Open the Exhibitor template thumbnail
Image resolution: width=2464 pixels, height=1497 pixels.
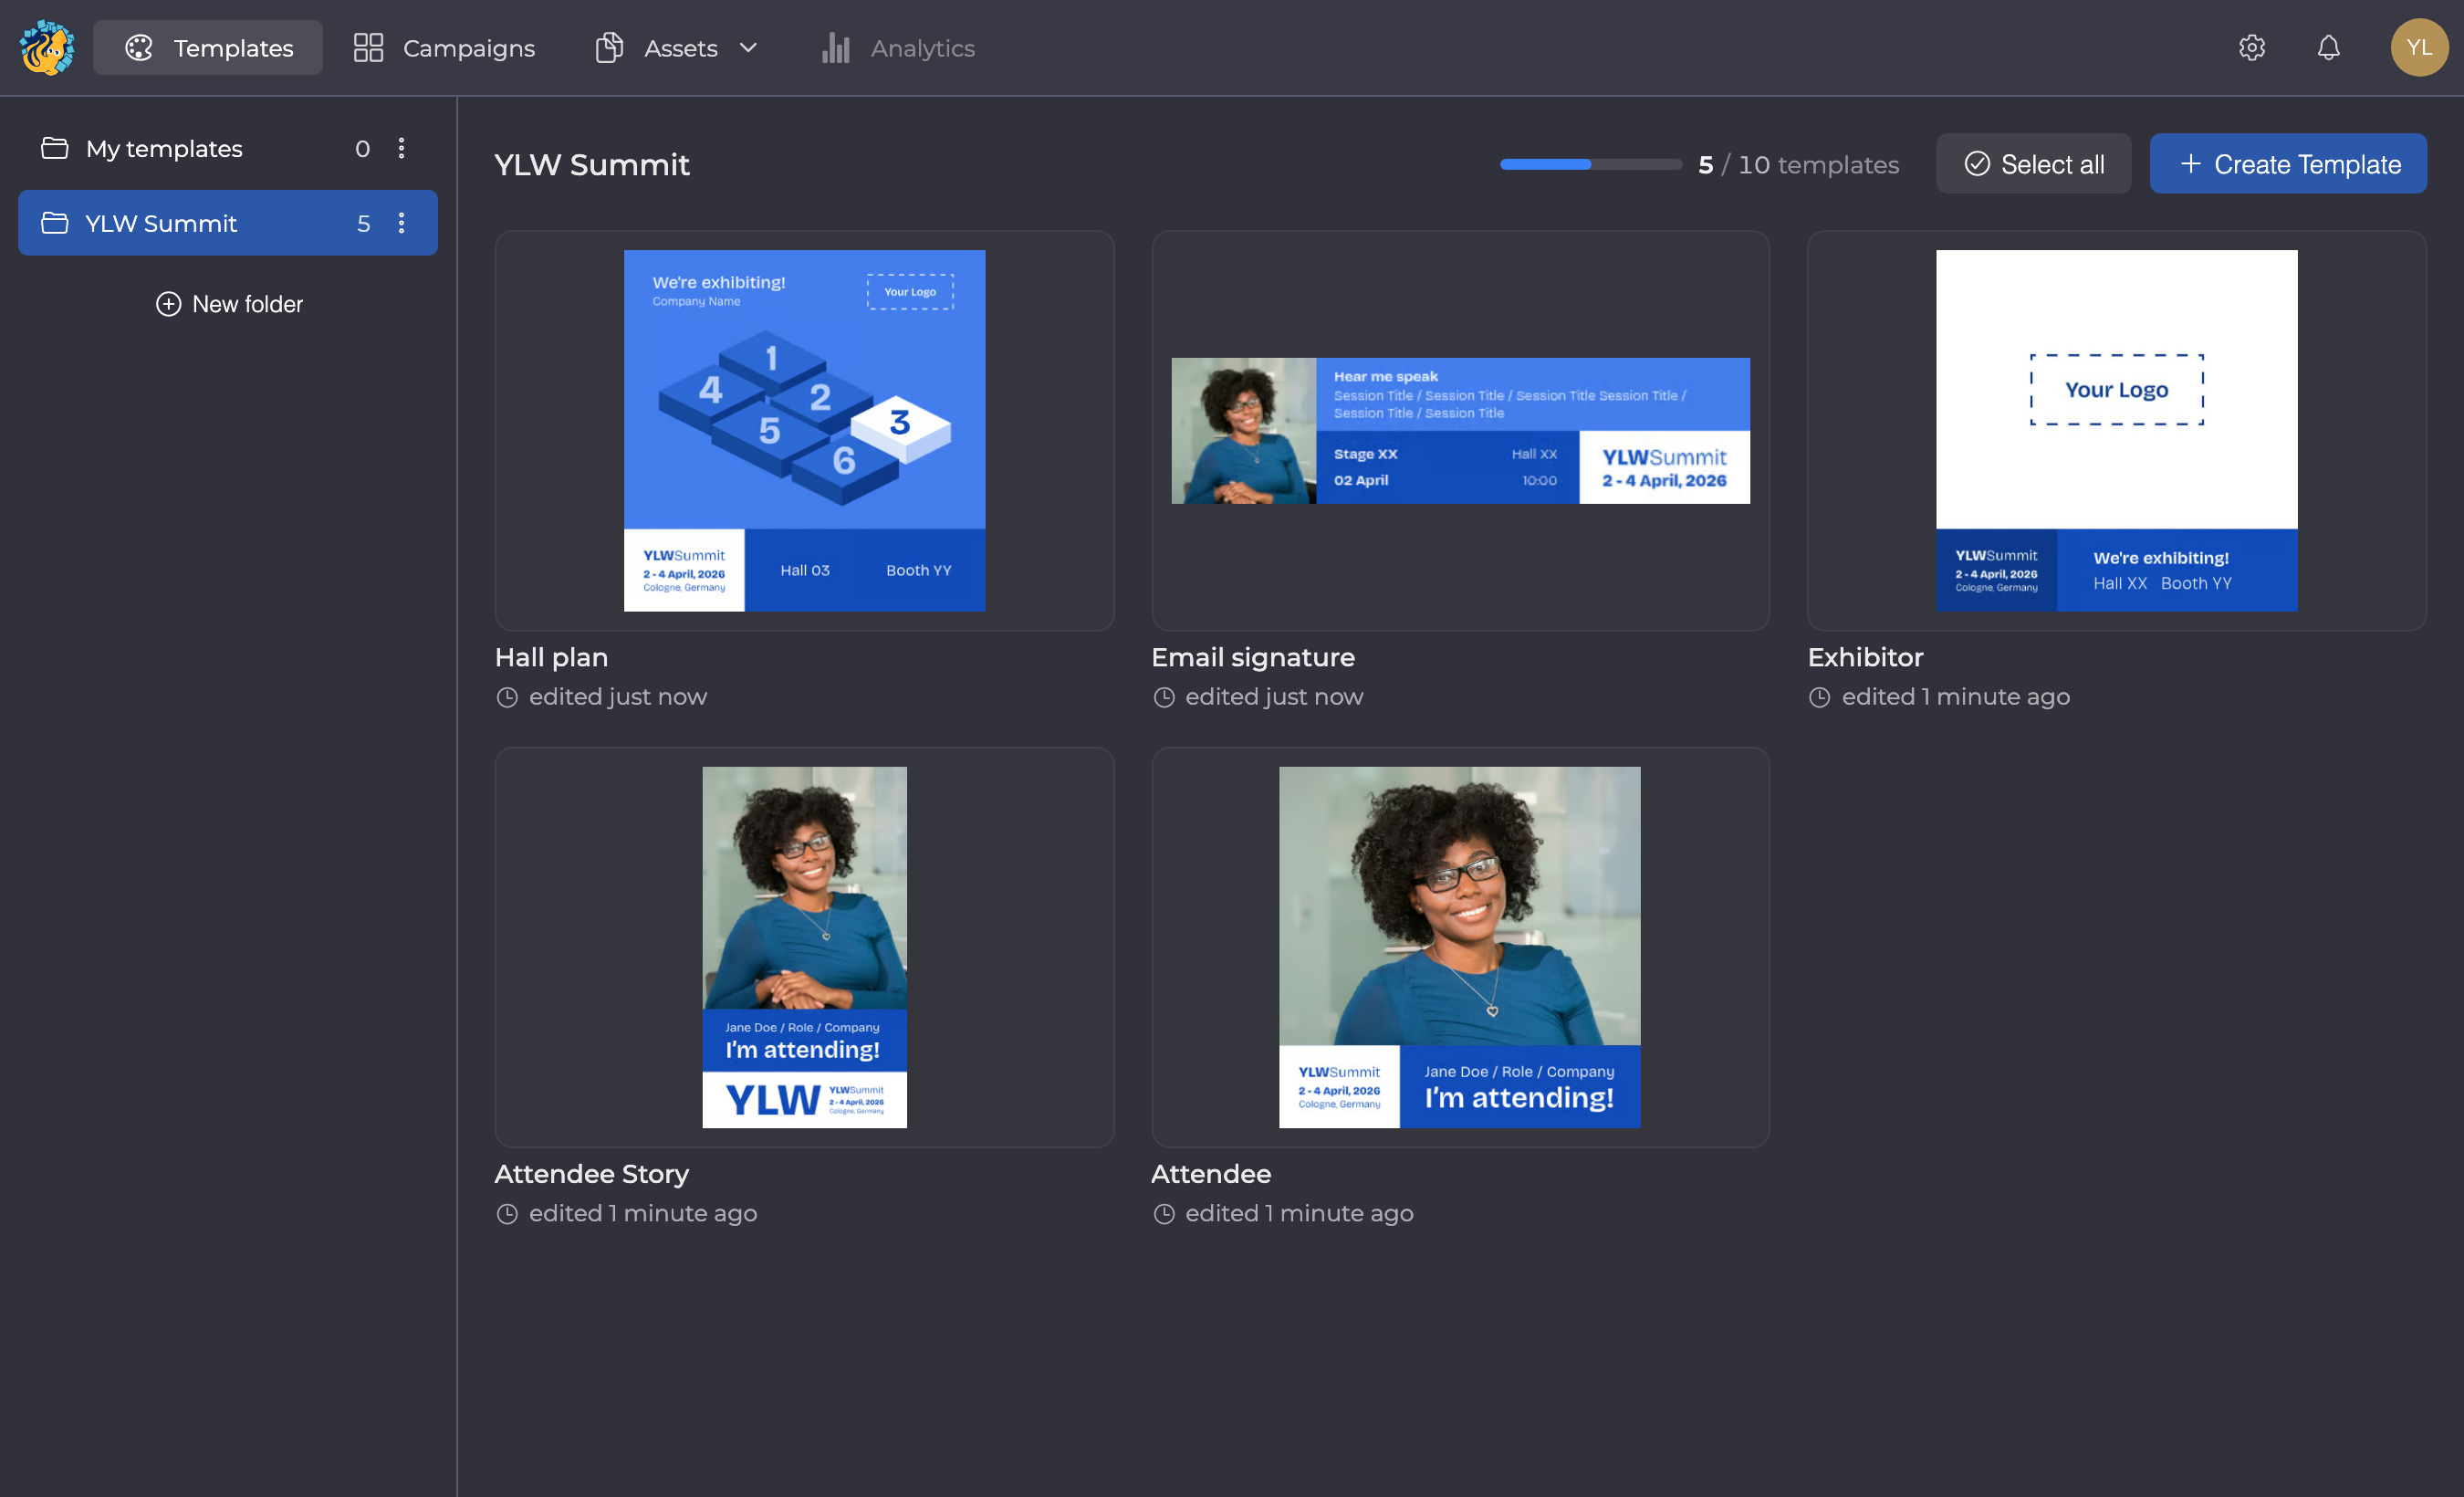tap(2116, 431)
